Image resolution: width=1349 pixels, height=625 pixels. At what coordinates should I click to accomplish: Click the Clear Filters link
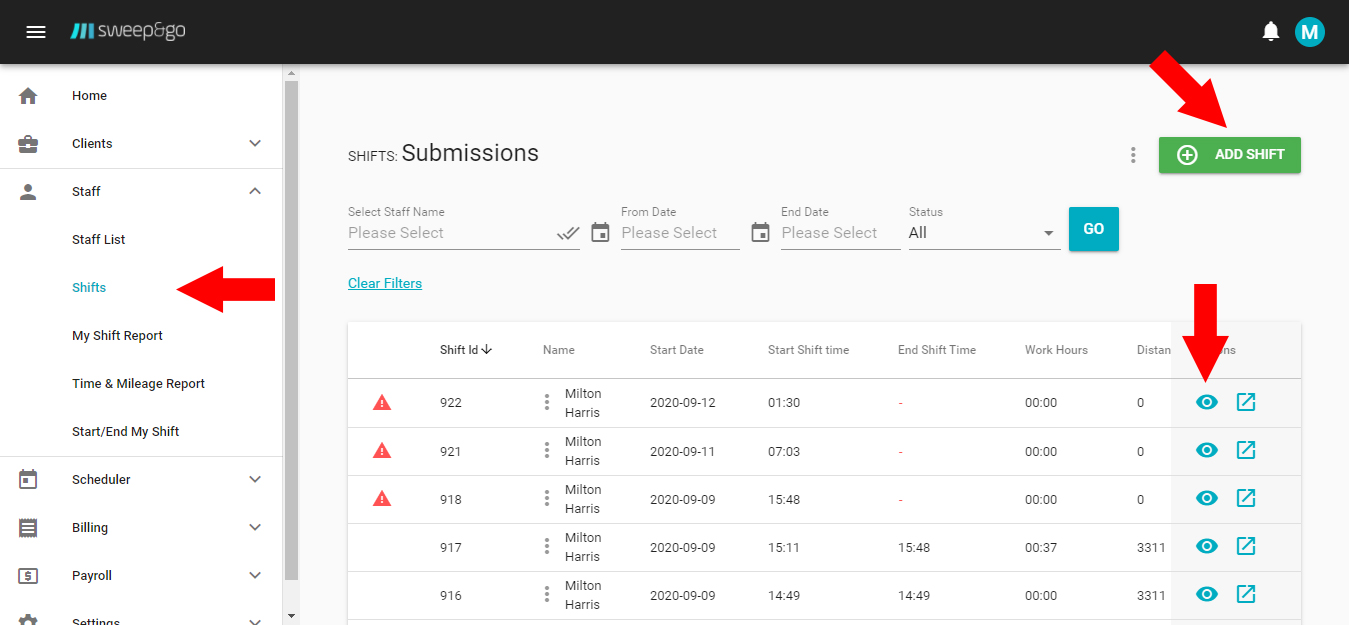pyautogui.click(x=385, y=284)
